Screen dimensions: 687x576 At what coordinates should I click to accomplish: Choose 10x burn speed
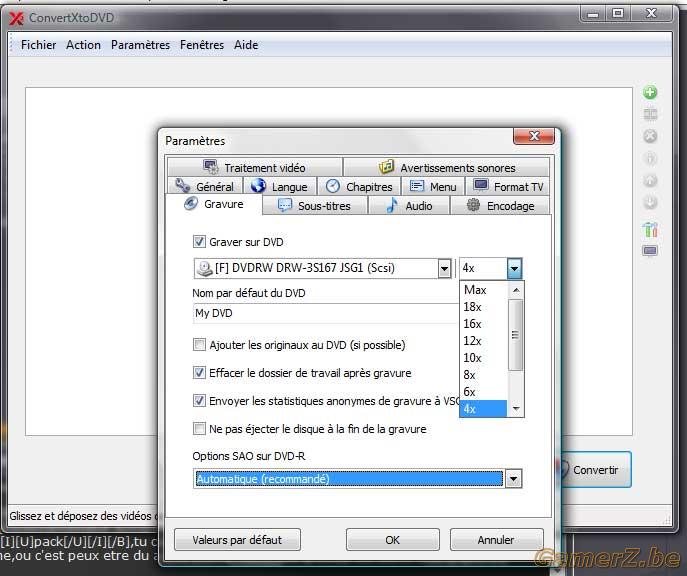click(x=483, y=358)
